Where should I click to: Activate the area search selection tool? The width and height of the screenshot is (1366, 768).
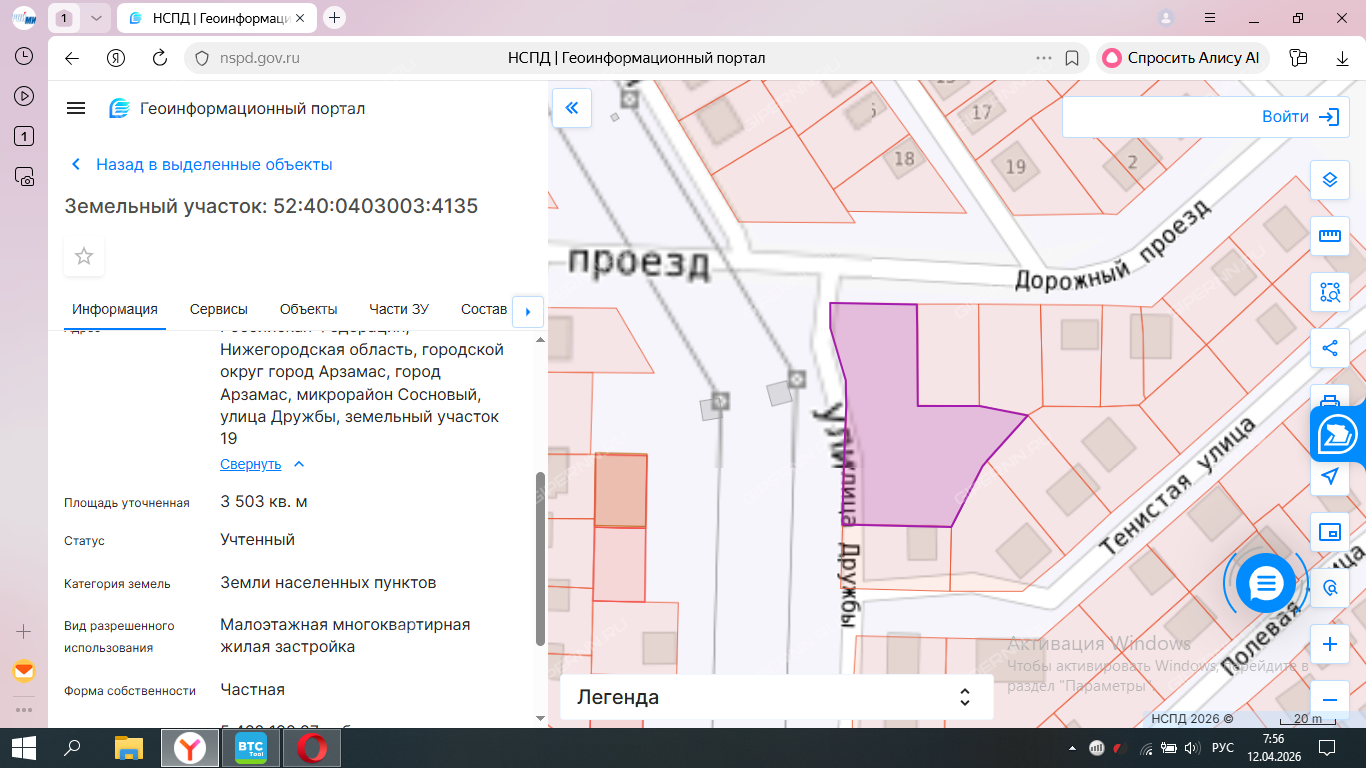1329,292
